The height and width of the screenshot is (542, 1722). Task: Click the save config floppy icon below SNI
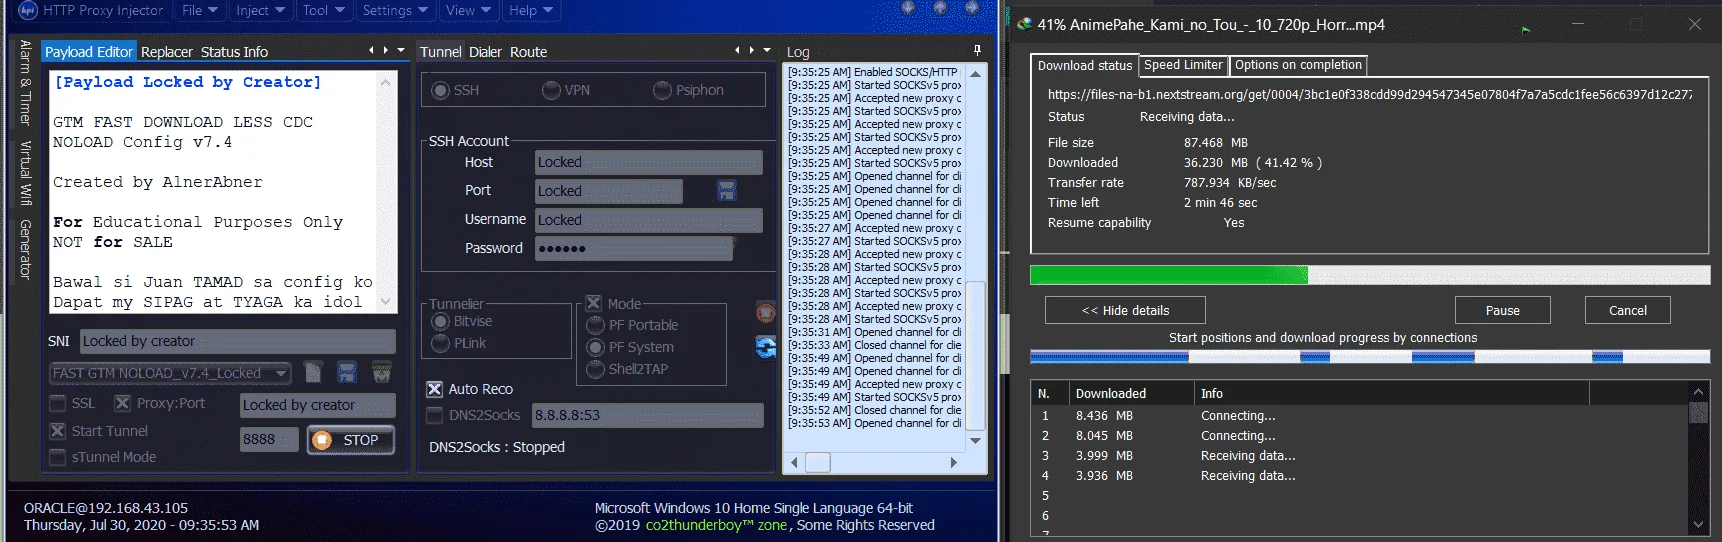coord(347,373)
